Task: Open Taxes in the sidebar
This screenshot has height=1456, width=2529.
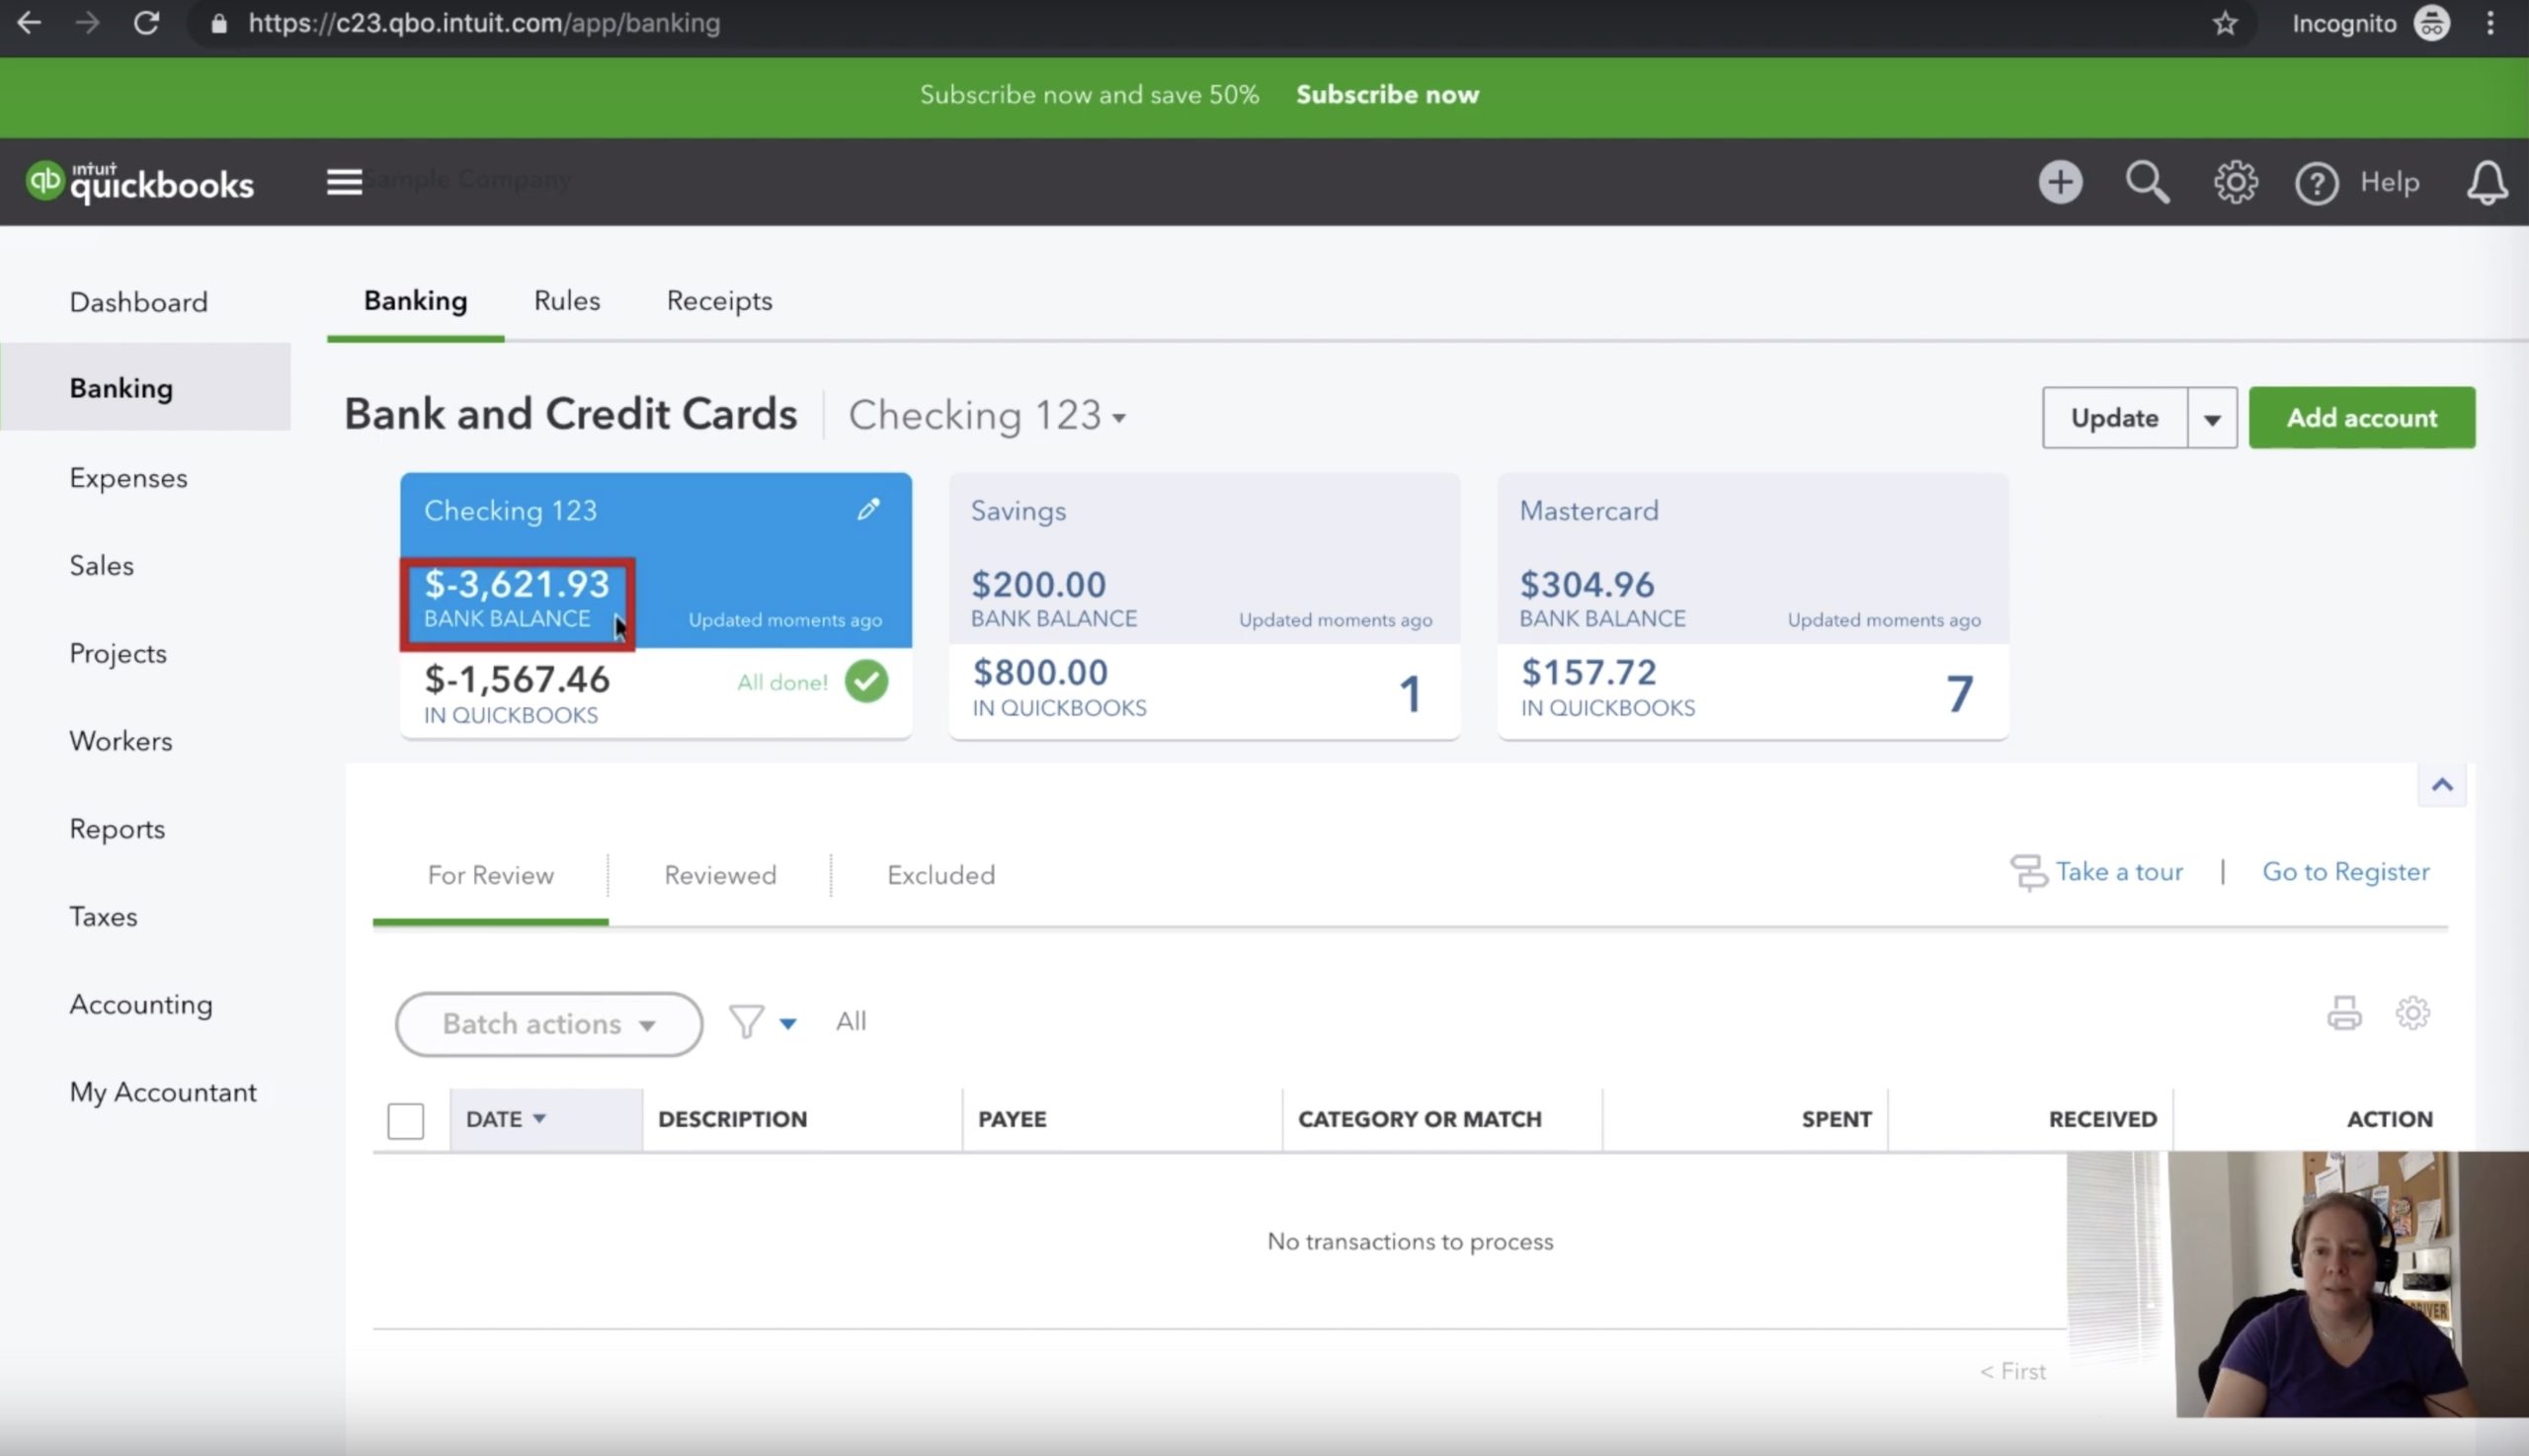Action: pos(103,917)
